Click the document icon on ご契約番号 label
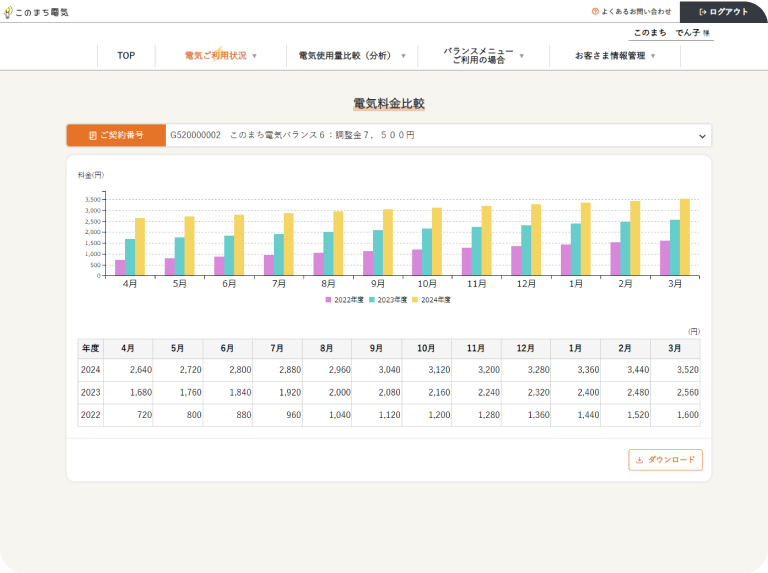768x573 pixels. pos(93,135)
